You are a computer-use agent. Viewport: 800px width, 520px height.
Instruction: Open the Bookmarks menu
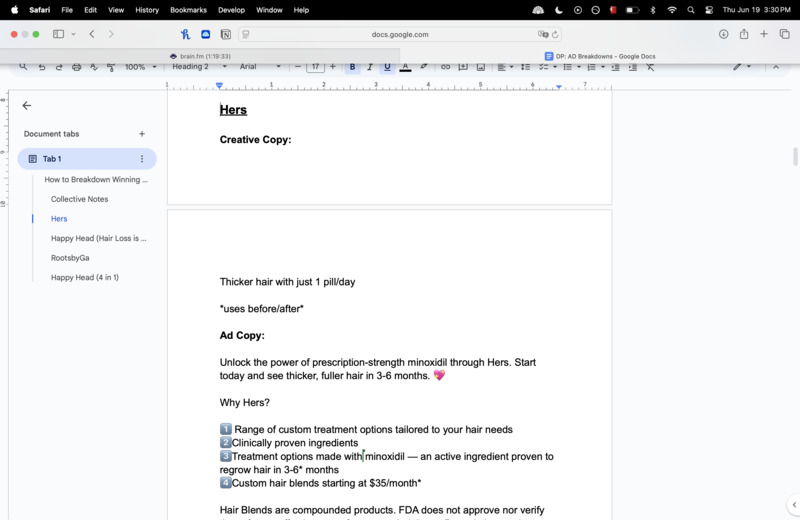click(x=188, y=10)
